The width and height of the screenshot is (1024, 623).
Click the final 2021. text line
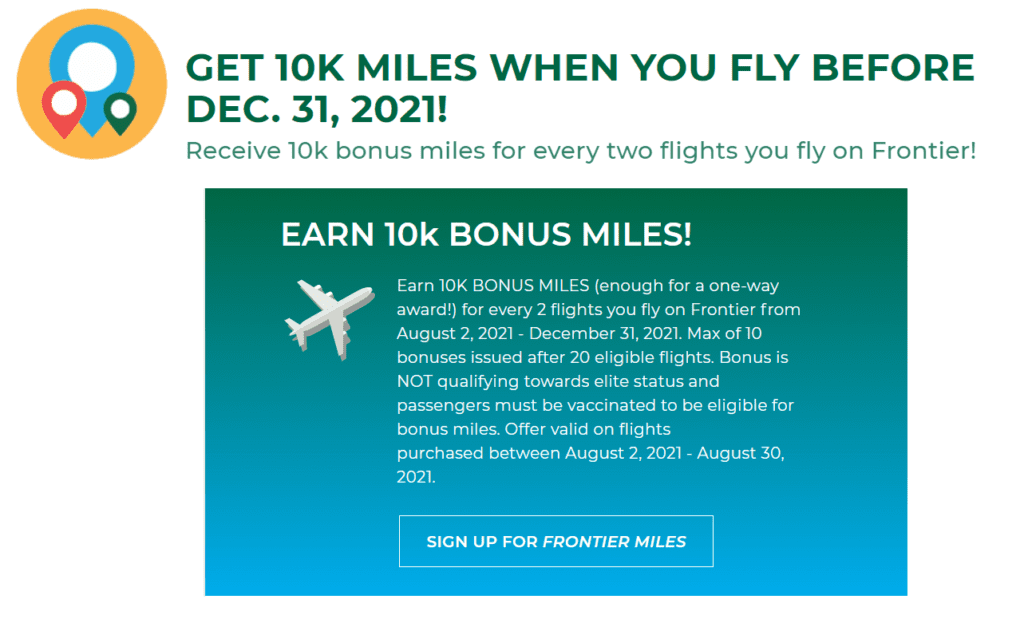[416, 477]
